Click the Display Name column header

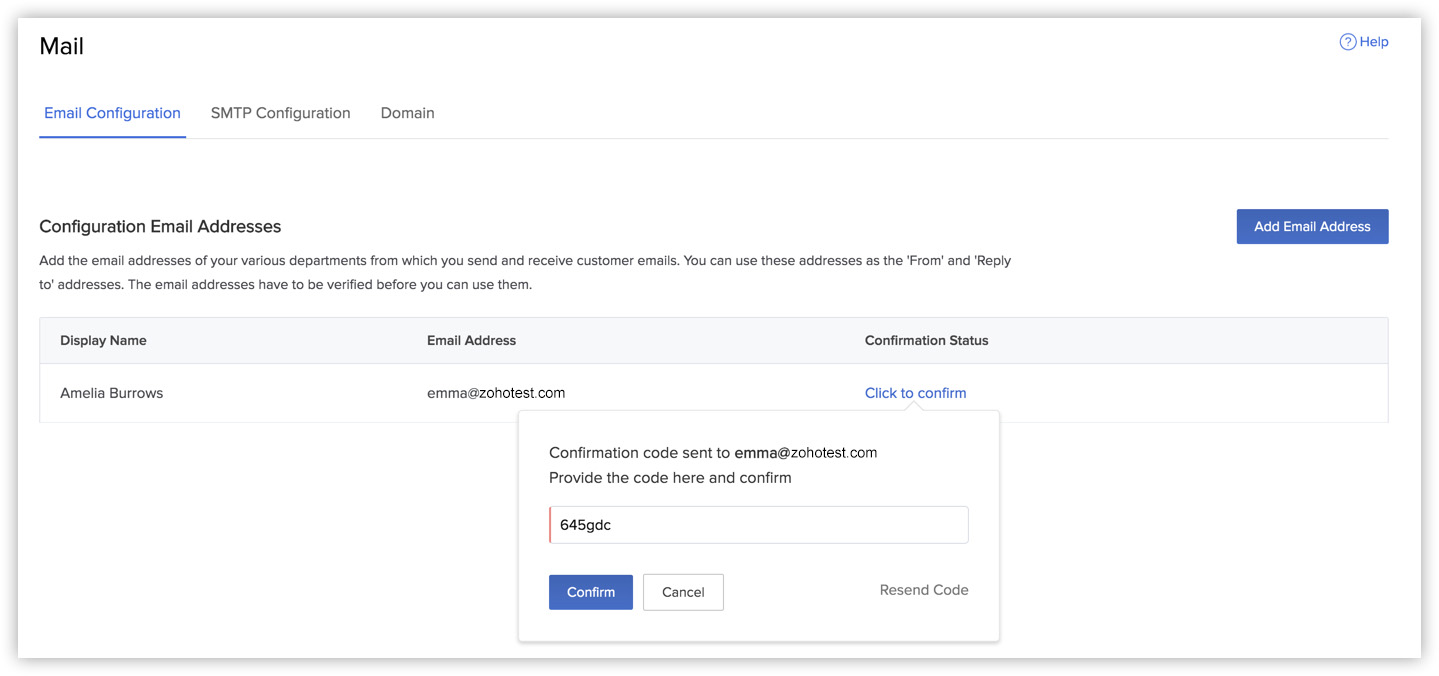(103, 340)
